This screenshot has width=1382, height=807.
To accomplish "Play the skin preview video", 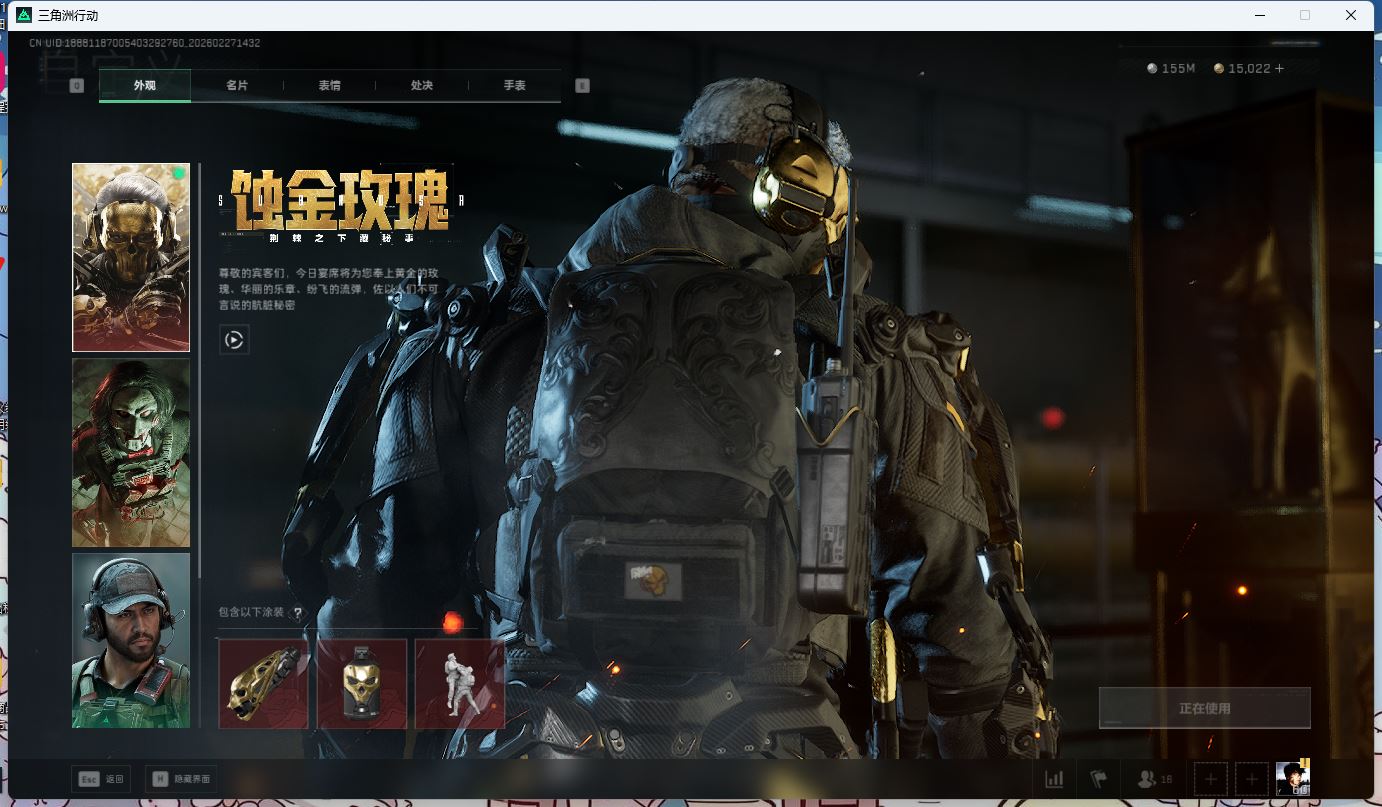I will pyautogui.click(x=234, y=340).
